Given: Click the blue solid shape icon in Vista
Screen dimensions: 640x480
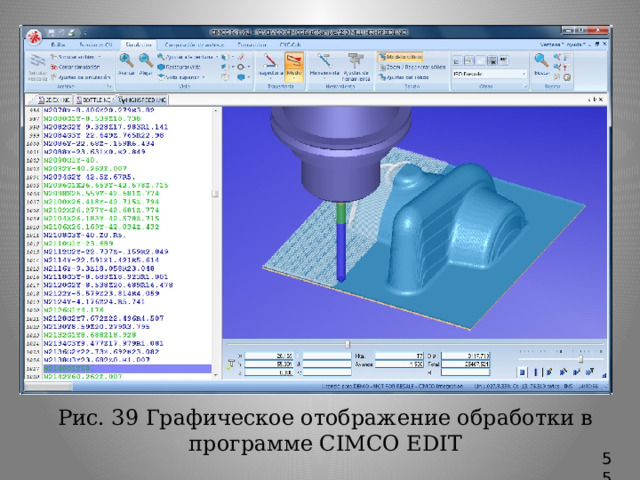Looking at the screenshot, I should coord(241,77).
